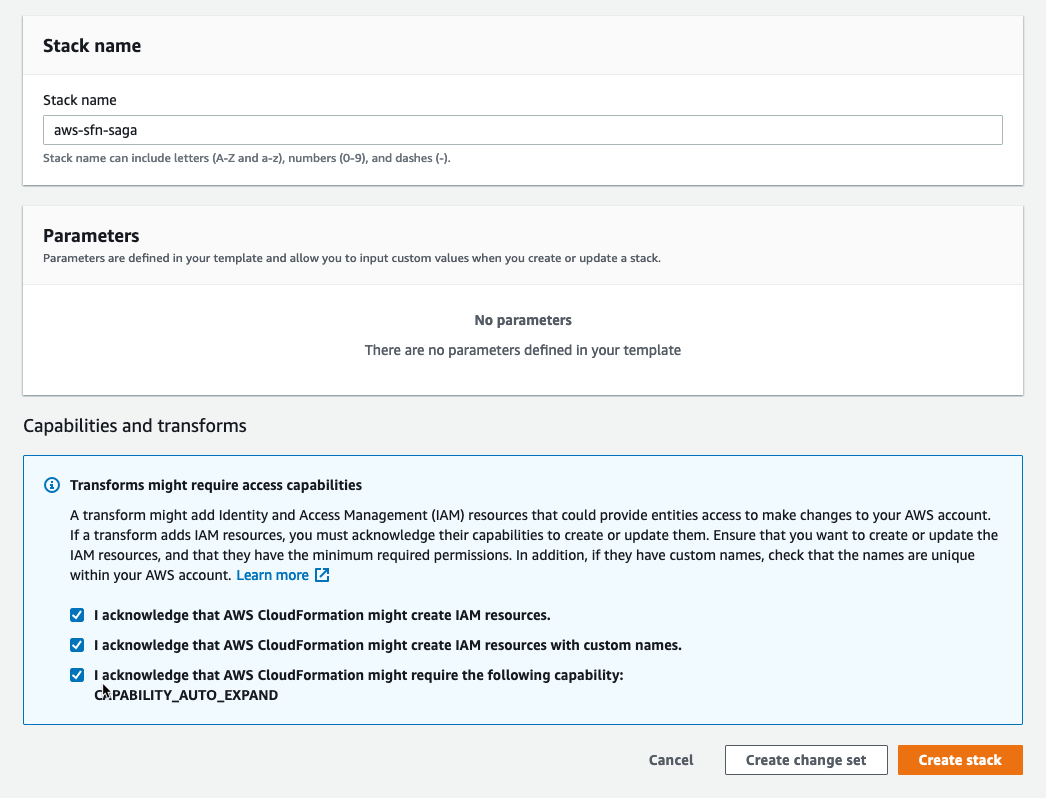Click the info icon next to Transforms heading
The width and height of the screenshot is (1046, 798).
pyautogui.click(x=52, y=485)
